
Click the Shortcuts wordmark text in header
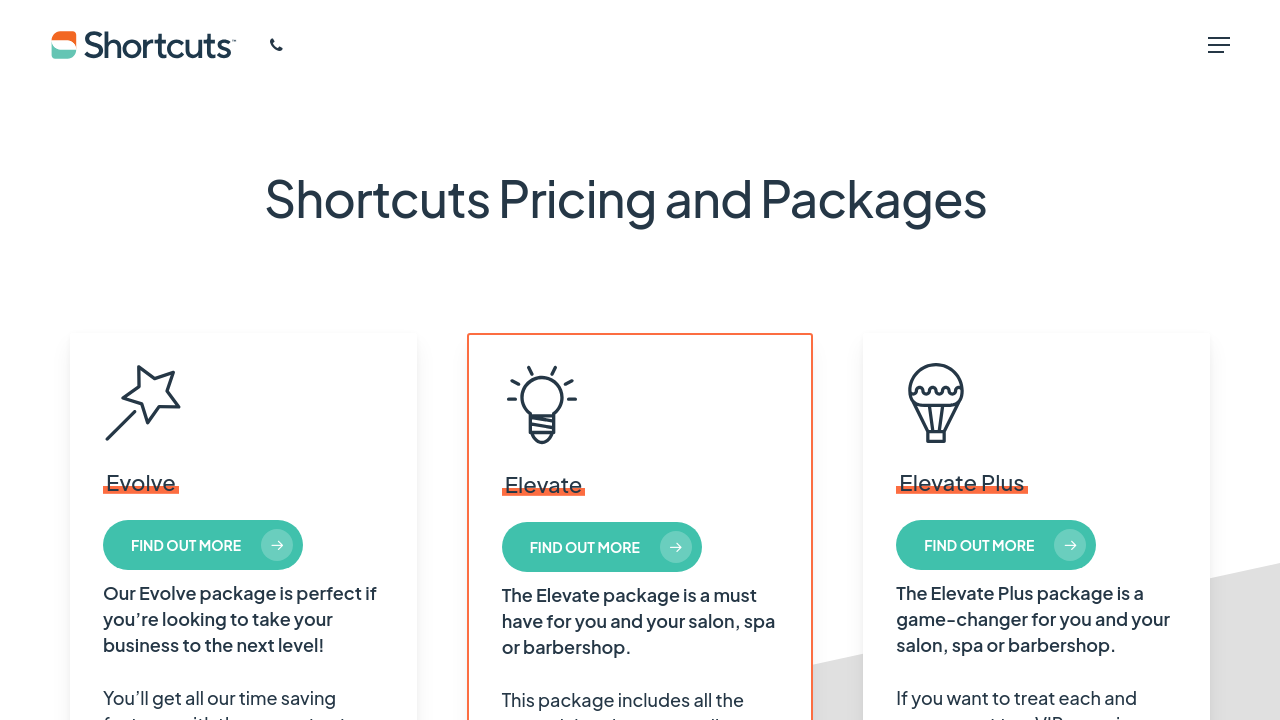coord(159,45)
